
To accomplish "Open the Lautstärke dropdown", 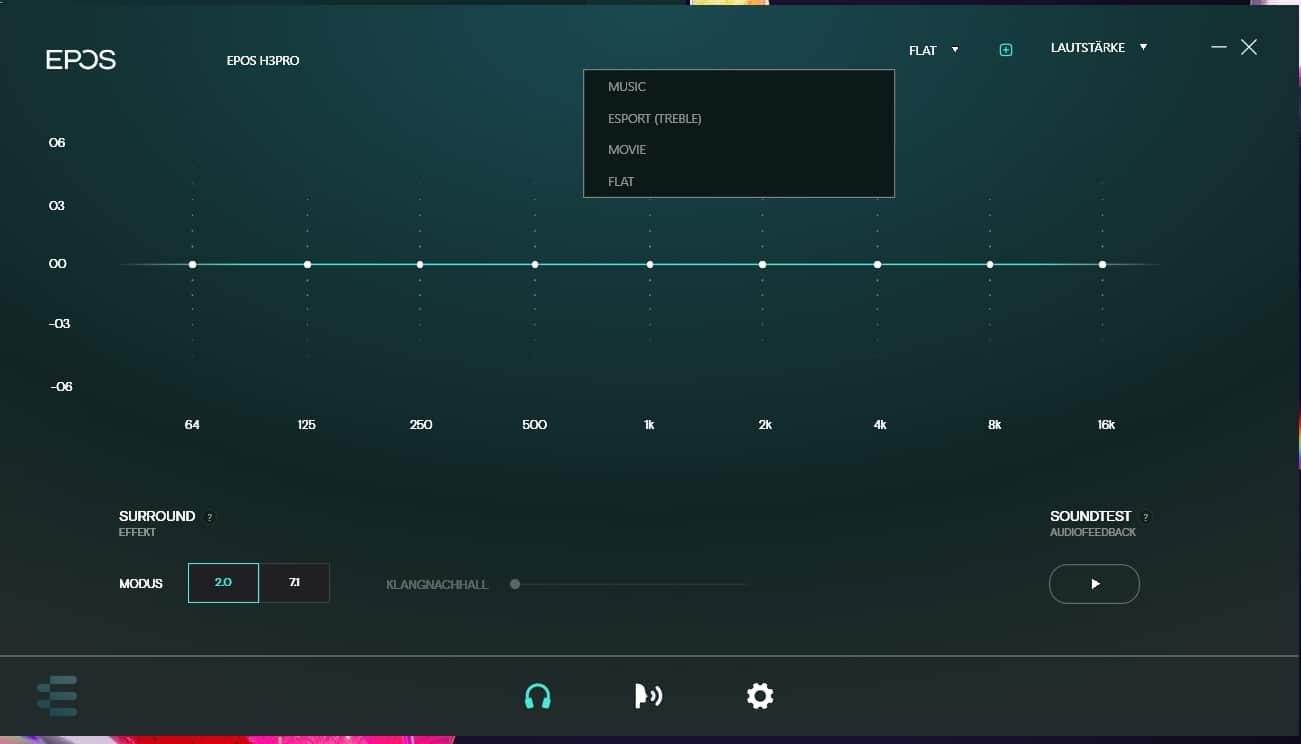I will point(1098,48).
